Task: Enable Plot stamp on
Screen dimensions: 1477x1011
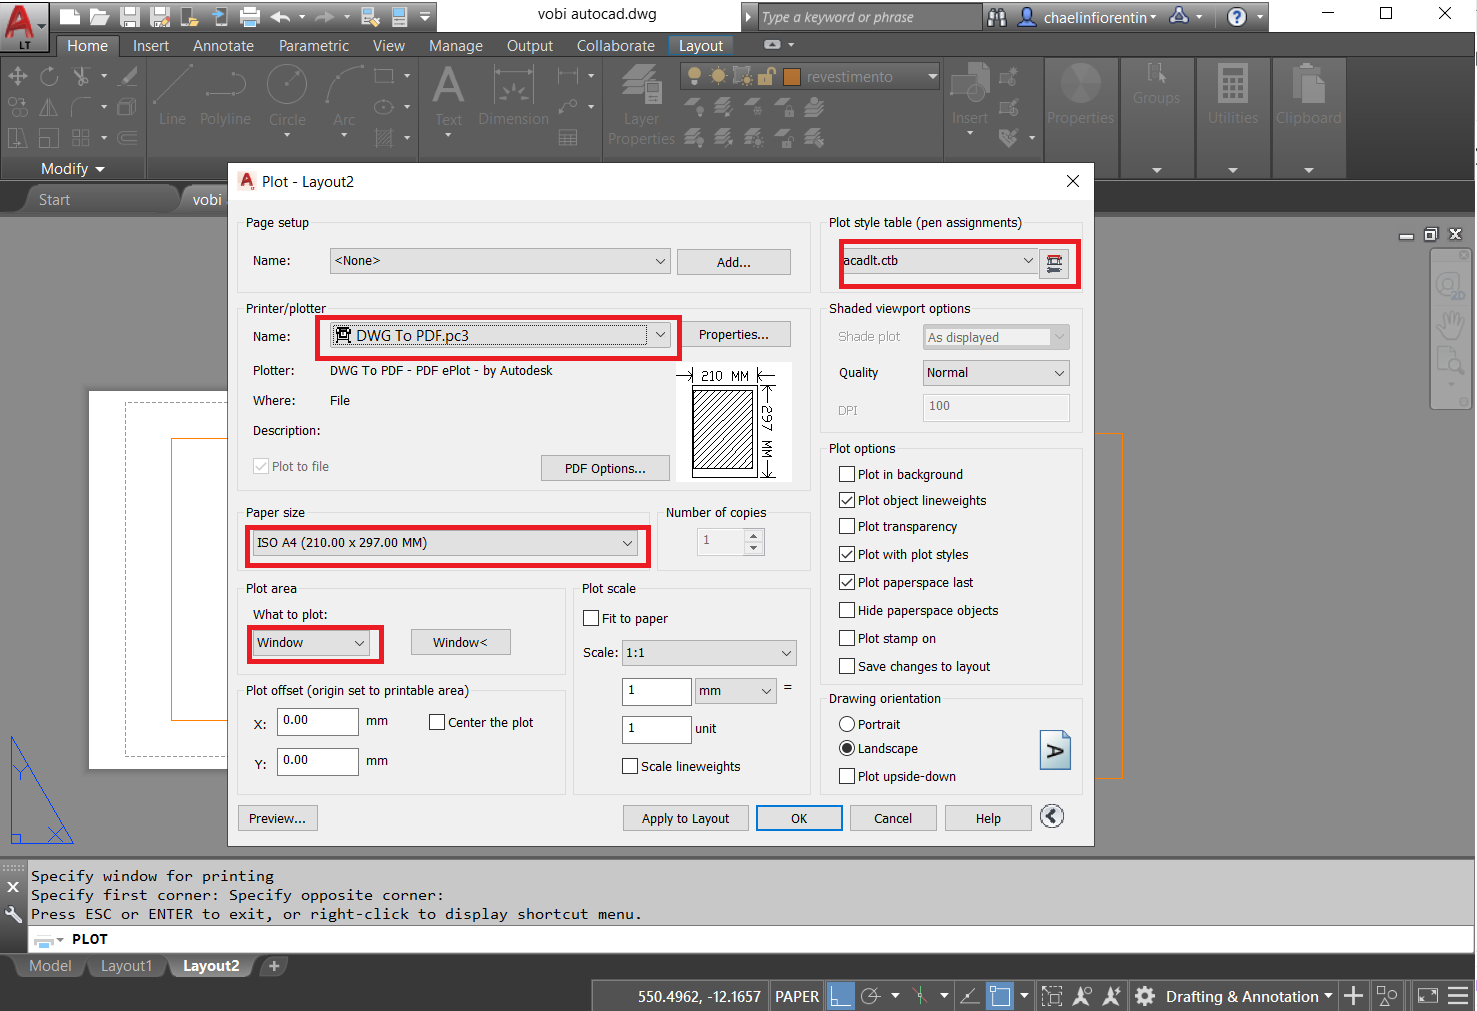Action: click(847, 638)
